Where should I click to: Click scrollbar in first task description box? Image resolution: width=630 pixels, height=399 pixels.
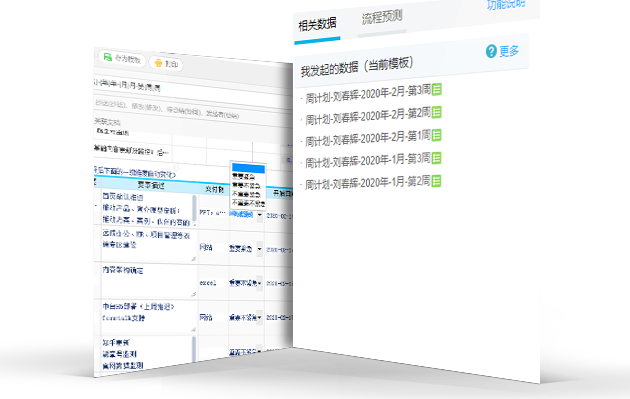tap(194, 209)
